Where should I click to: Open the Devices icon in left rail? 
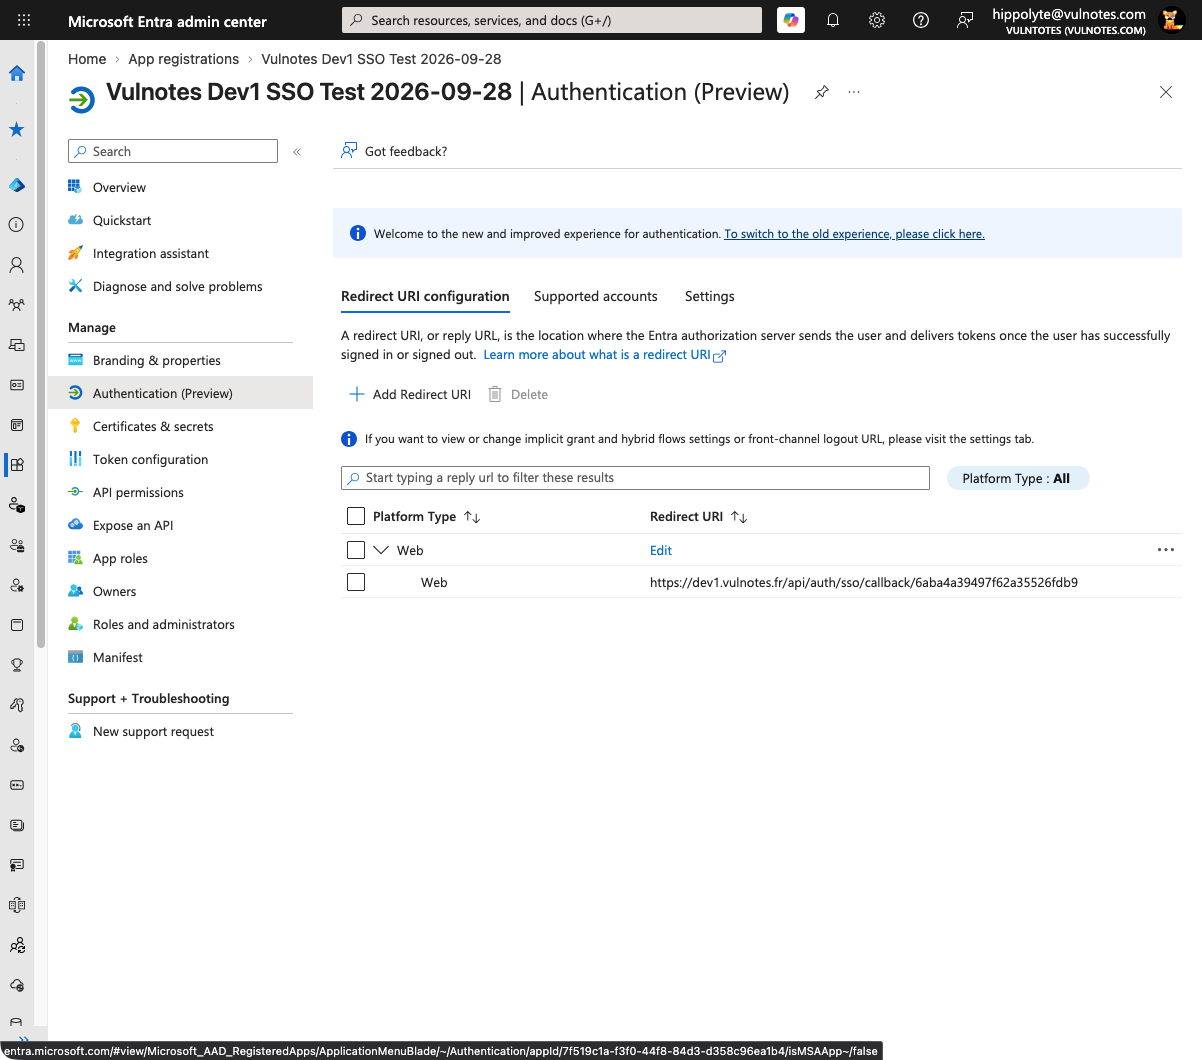17,345
